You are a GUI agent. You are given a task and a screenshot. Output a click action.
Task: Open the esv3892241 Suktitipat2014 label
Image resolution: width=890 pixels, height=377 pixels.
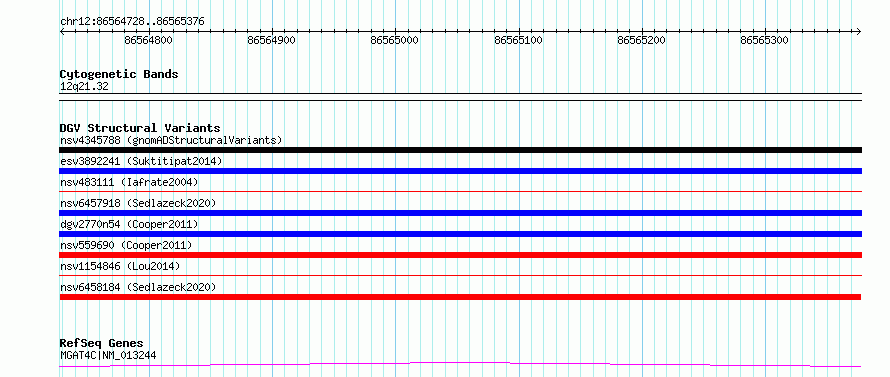coord(141,161)
